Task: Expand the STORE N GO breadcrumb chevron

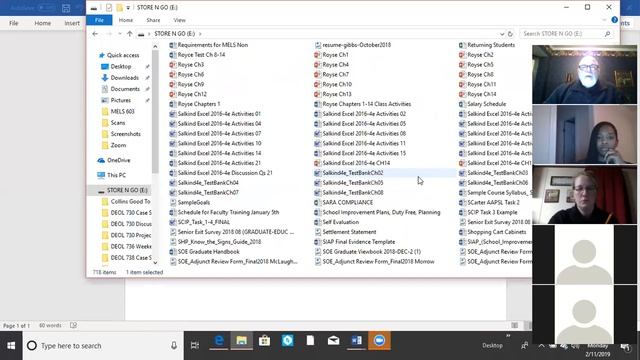Action: click(200, 34)
